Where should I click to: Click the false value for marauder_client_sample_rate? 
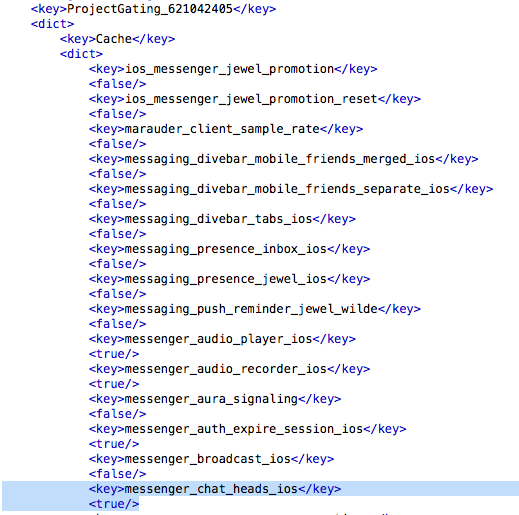coord(117,144)
